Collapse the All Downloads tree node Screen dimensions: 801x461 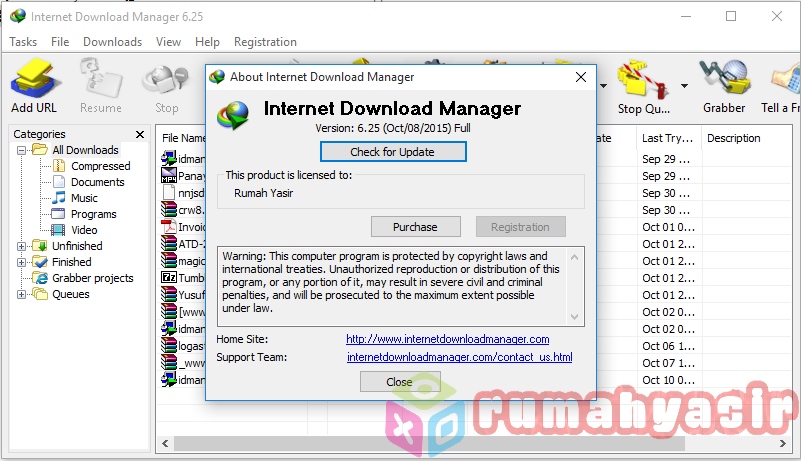click(x=21, y=150)
